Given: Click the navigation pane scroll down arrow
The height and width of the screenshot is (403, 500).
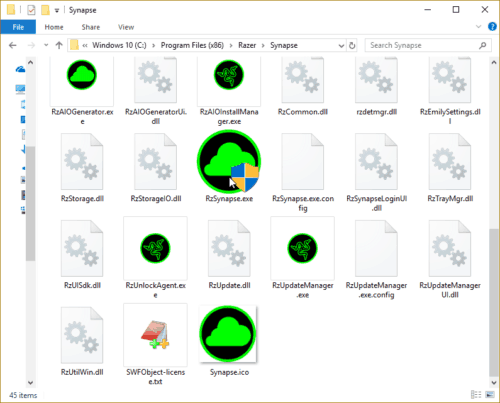Looking at the screenshot, I should (30, 382).
